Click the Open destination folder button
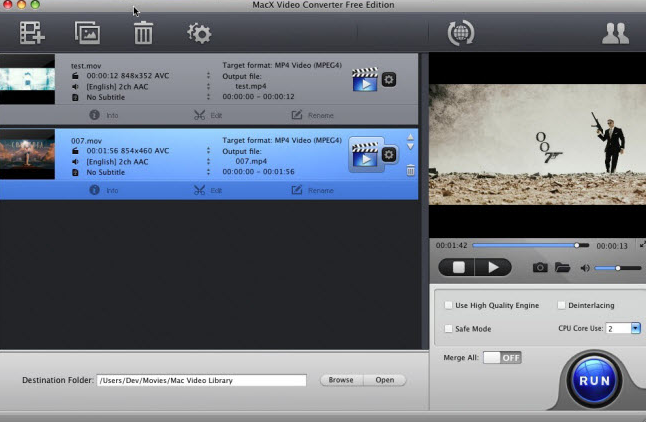 tap(385, 380)
